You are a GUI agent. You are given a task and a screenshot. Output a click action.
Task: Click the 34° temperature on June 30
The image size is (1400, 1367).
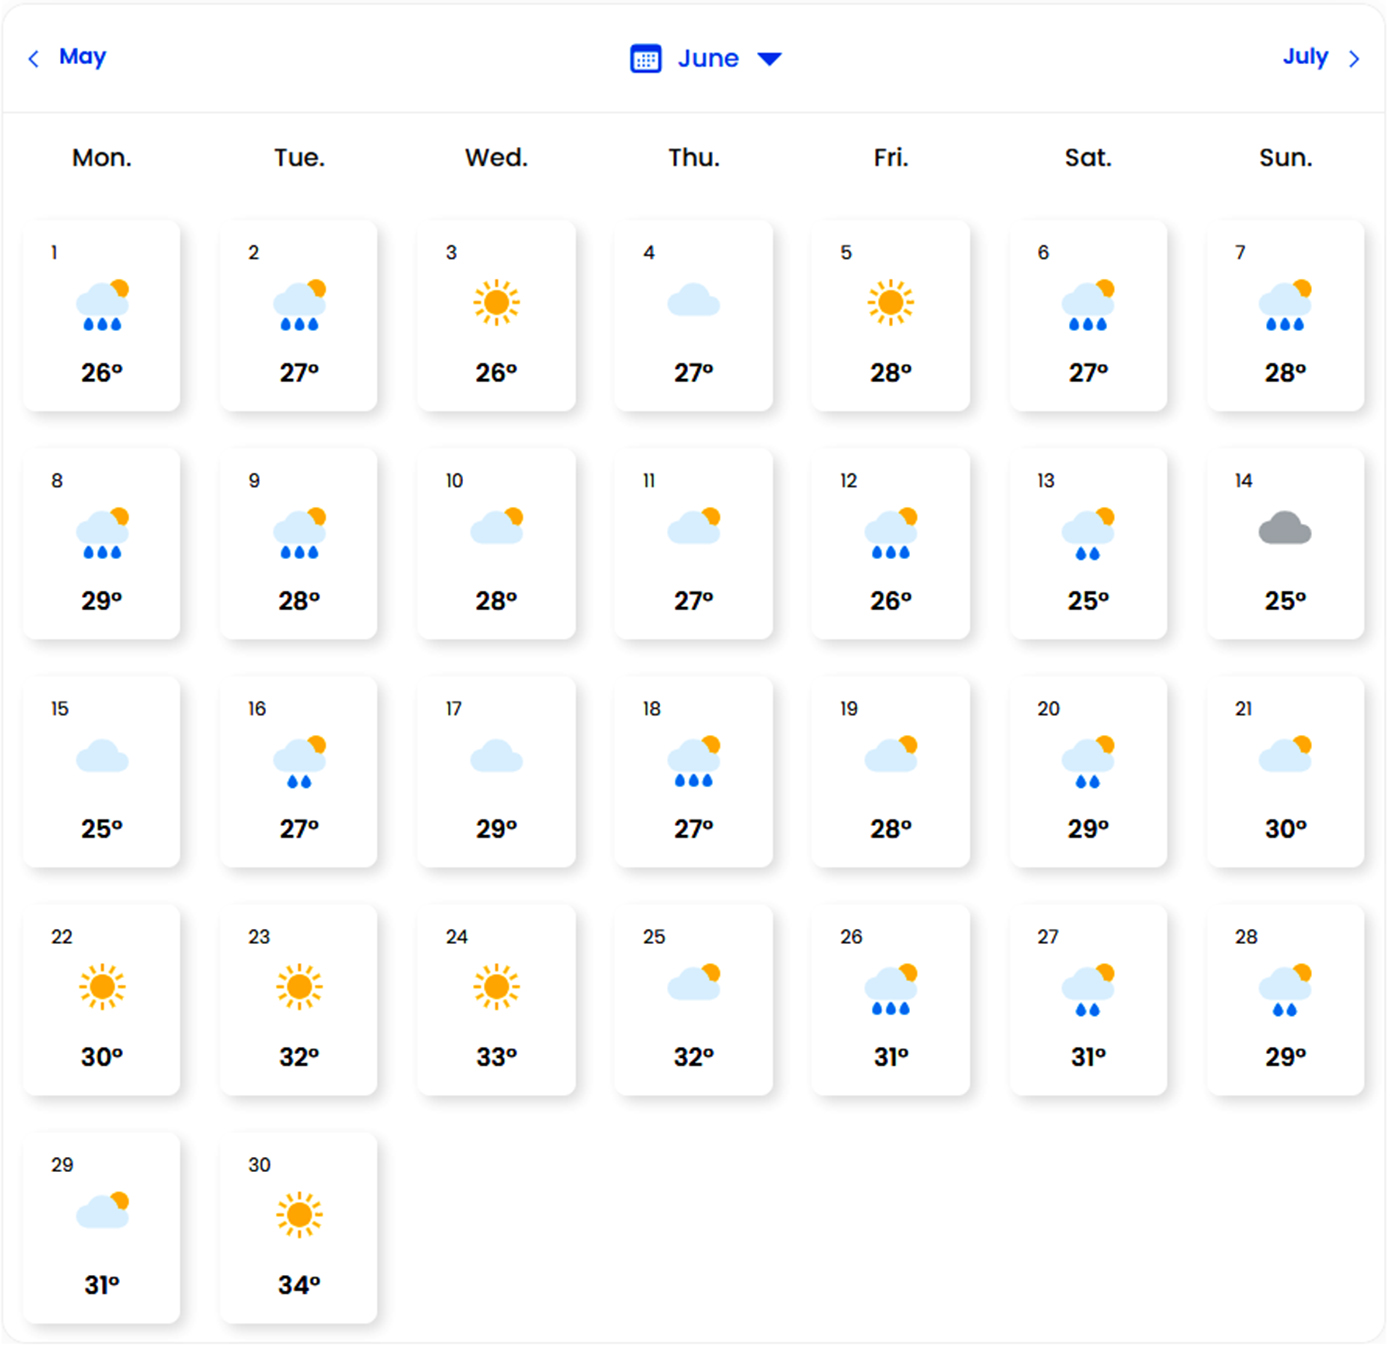299,1285
